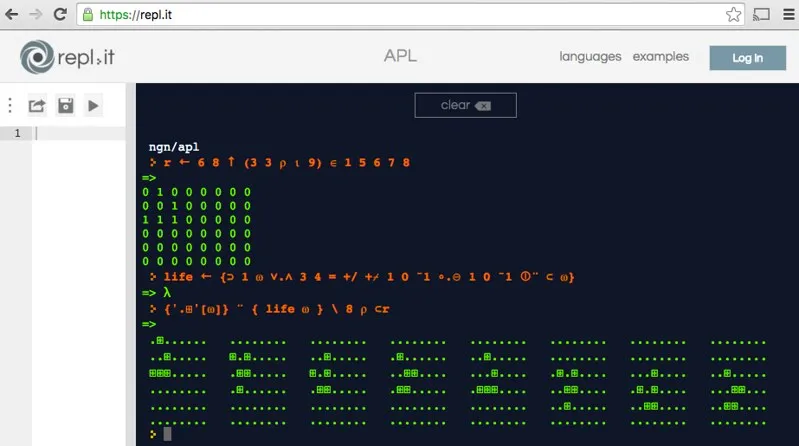Open the browser hamburger menu
799x446 pixels.
click(788, 14)
